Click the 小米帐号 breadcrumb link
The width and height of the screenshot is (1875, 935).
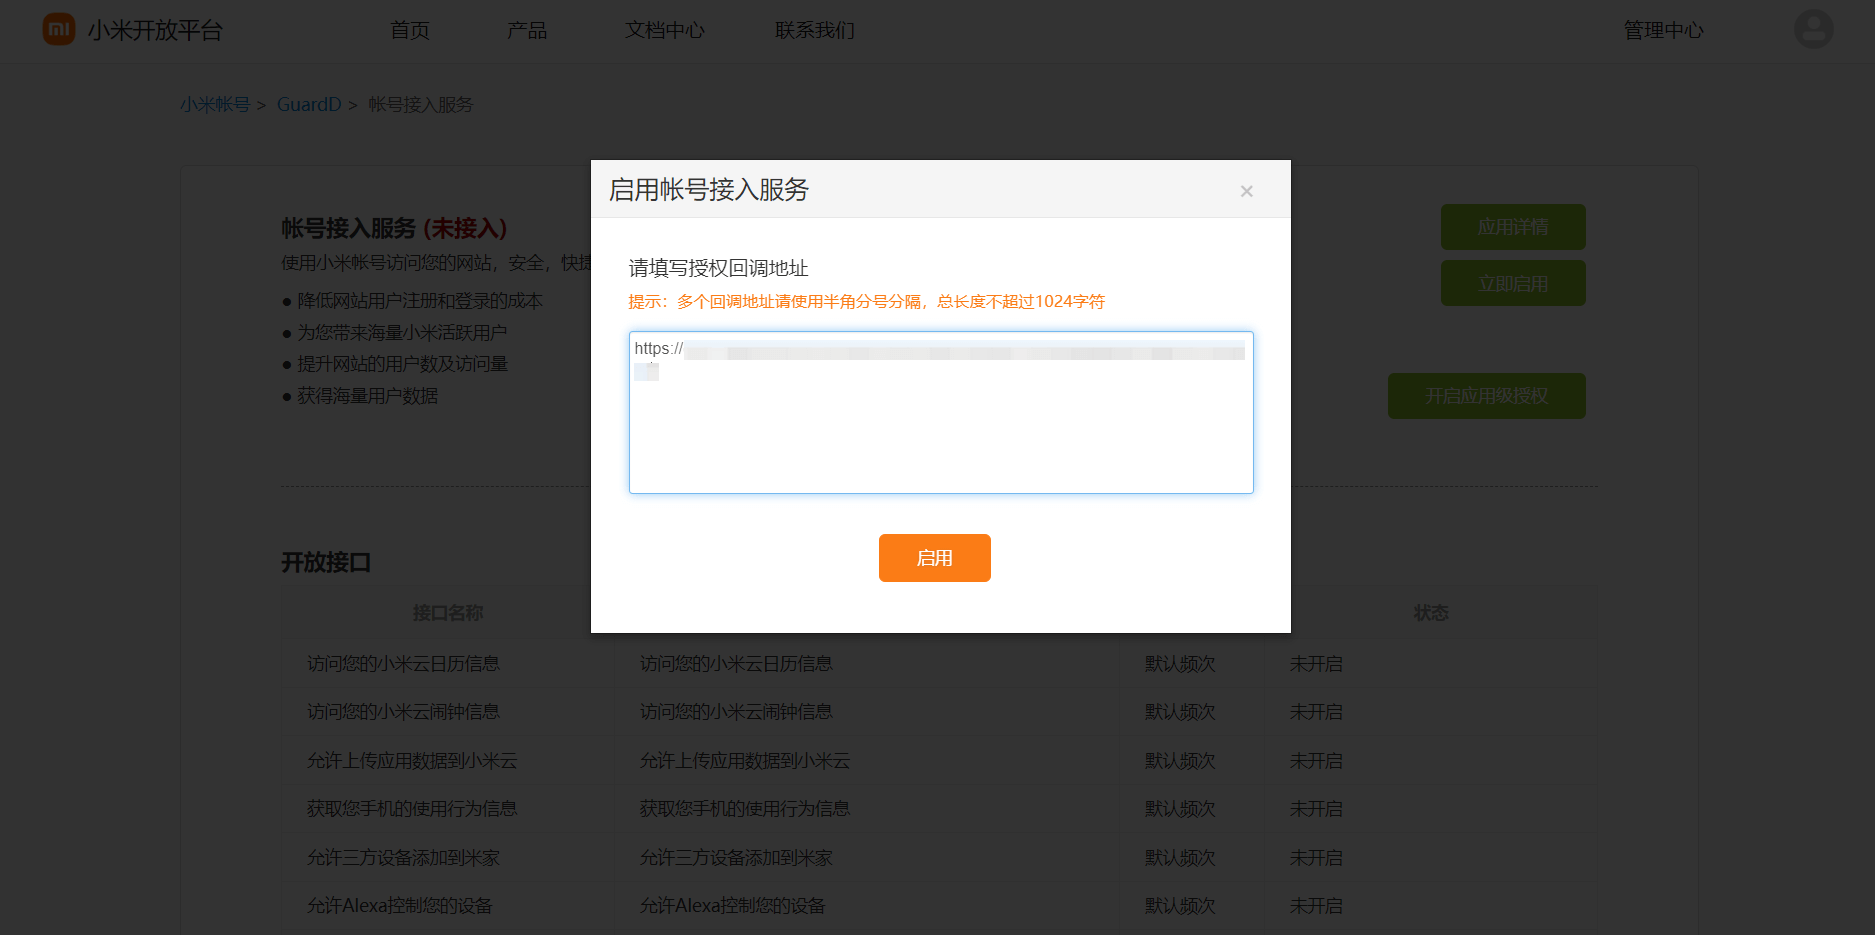click(x=215, y=105)
